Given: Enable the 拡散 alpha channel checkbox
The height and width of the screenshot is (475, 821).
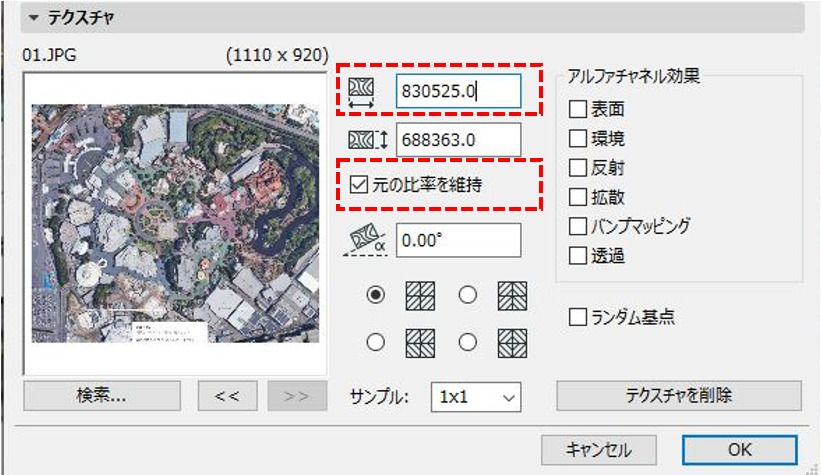Looking at the screenshot, I should (x=578, y=197).
